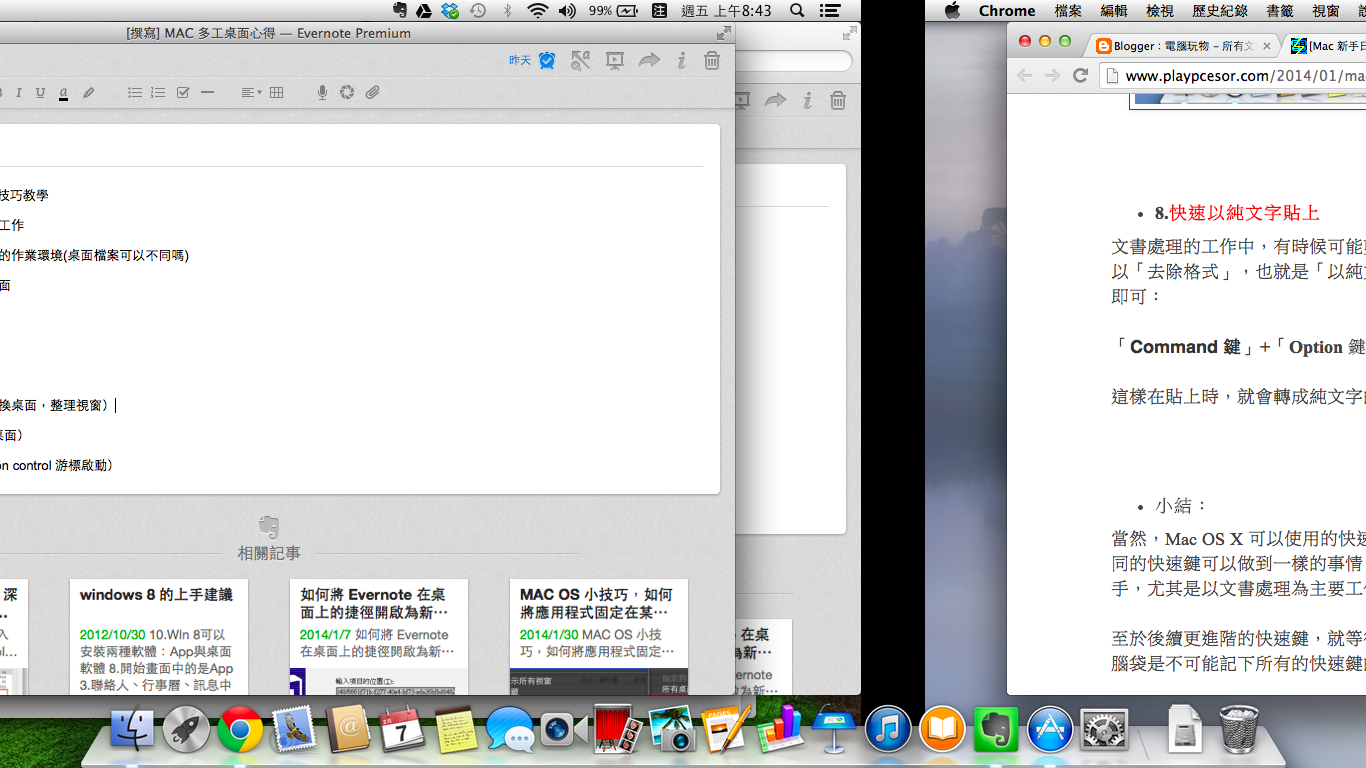
Task: Delete note with front Evernote window trash icon
Action: coord(712,61)
